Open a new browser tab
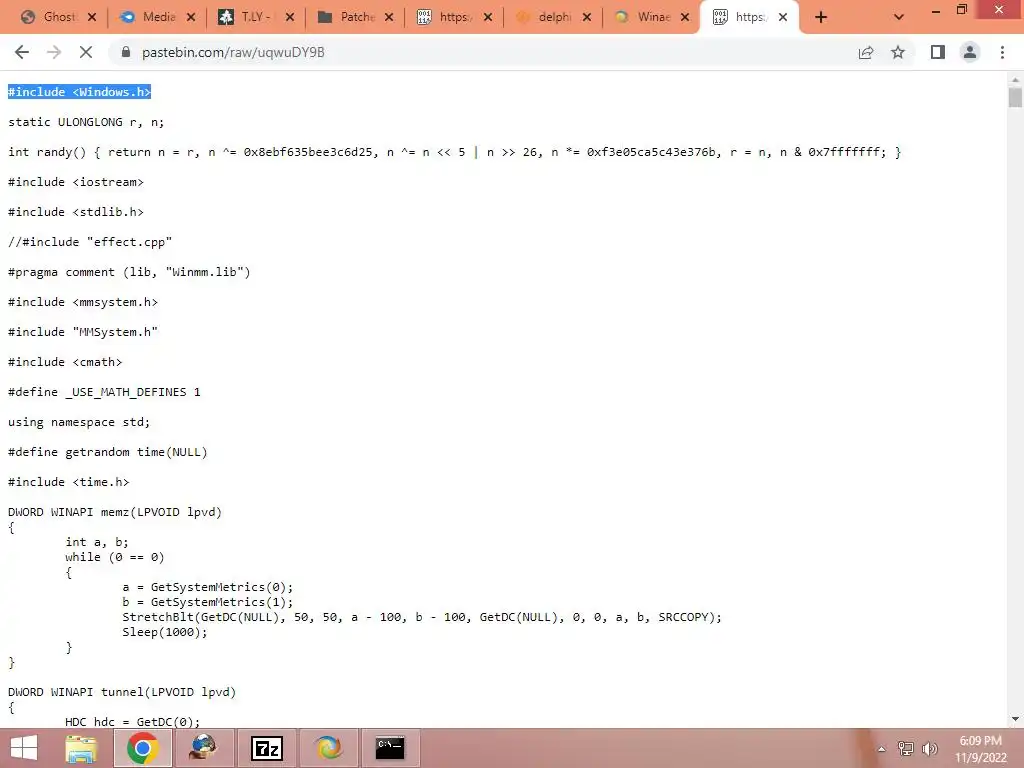Image resolution: width=1024 pixels, height=768 pixels. pyautogui.click(x=821, y=18)
